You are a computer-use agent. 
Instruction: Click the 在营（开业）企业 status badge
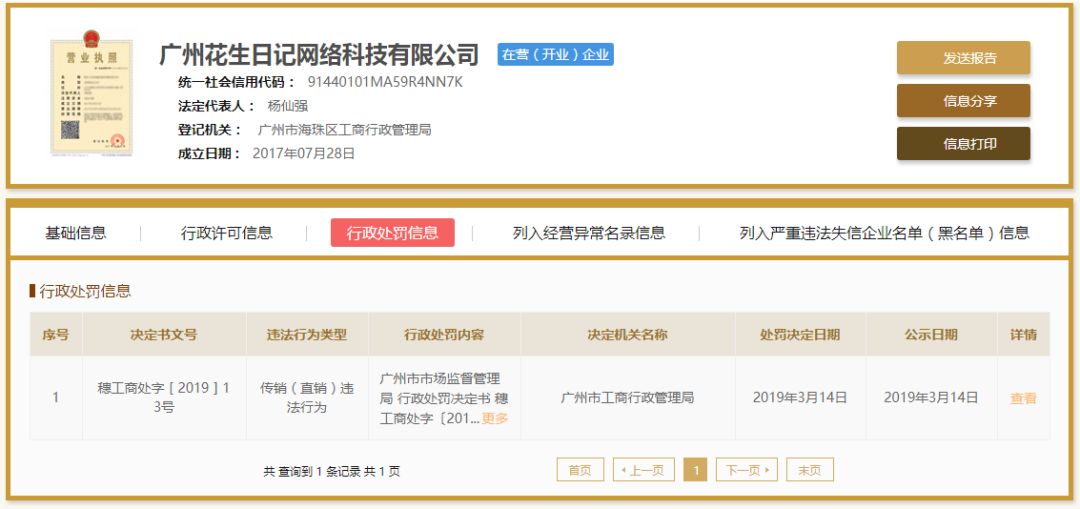(555, 55)
